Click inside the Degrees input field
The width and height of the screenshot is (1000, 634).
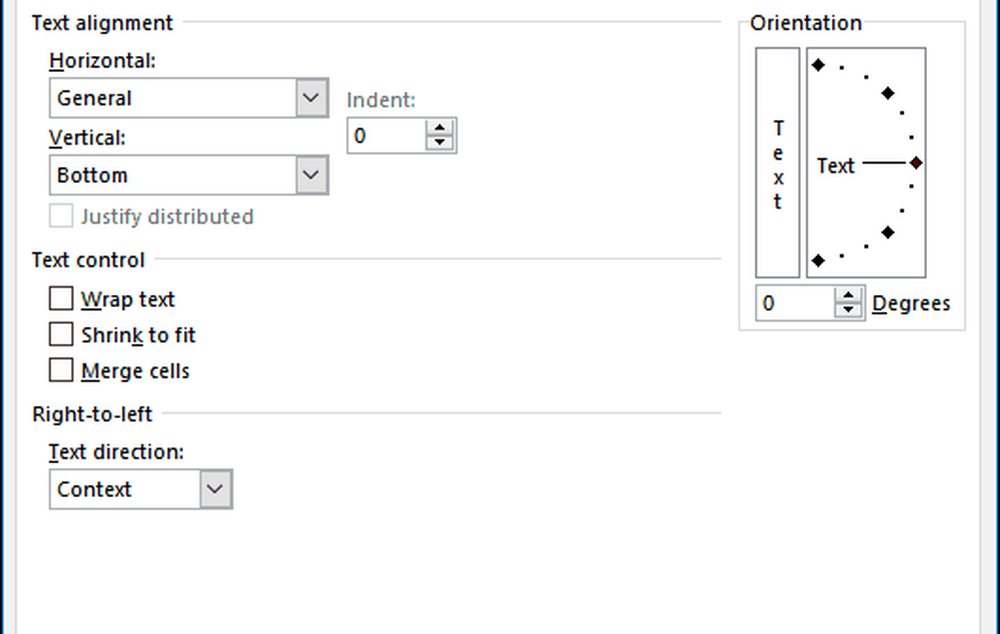795,303
